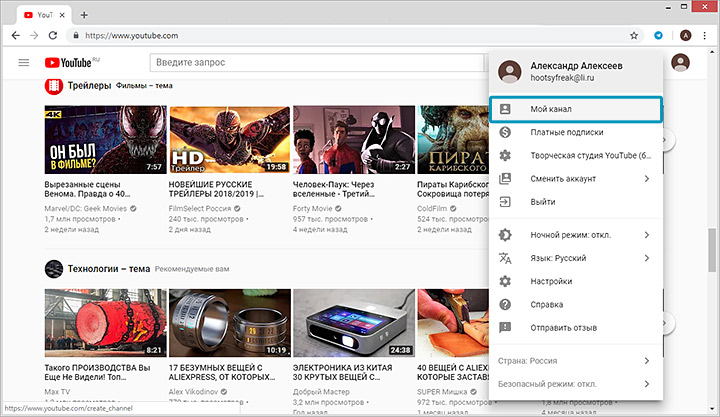This screenshot has width=720, height=417.
Task: Click the Добрый Мастер channel name
Action: (x=321, y=392)
